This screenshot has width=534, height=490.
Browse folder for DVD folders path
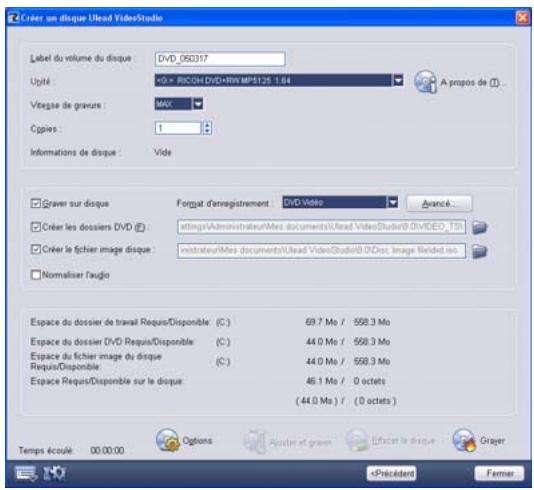point(480,227)
